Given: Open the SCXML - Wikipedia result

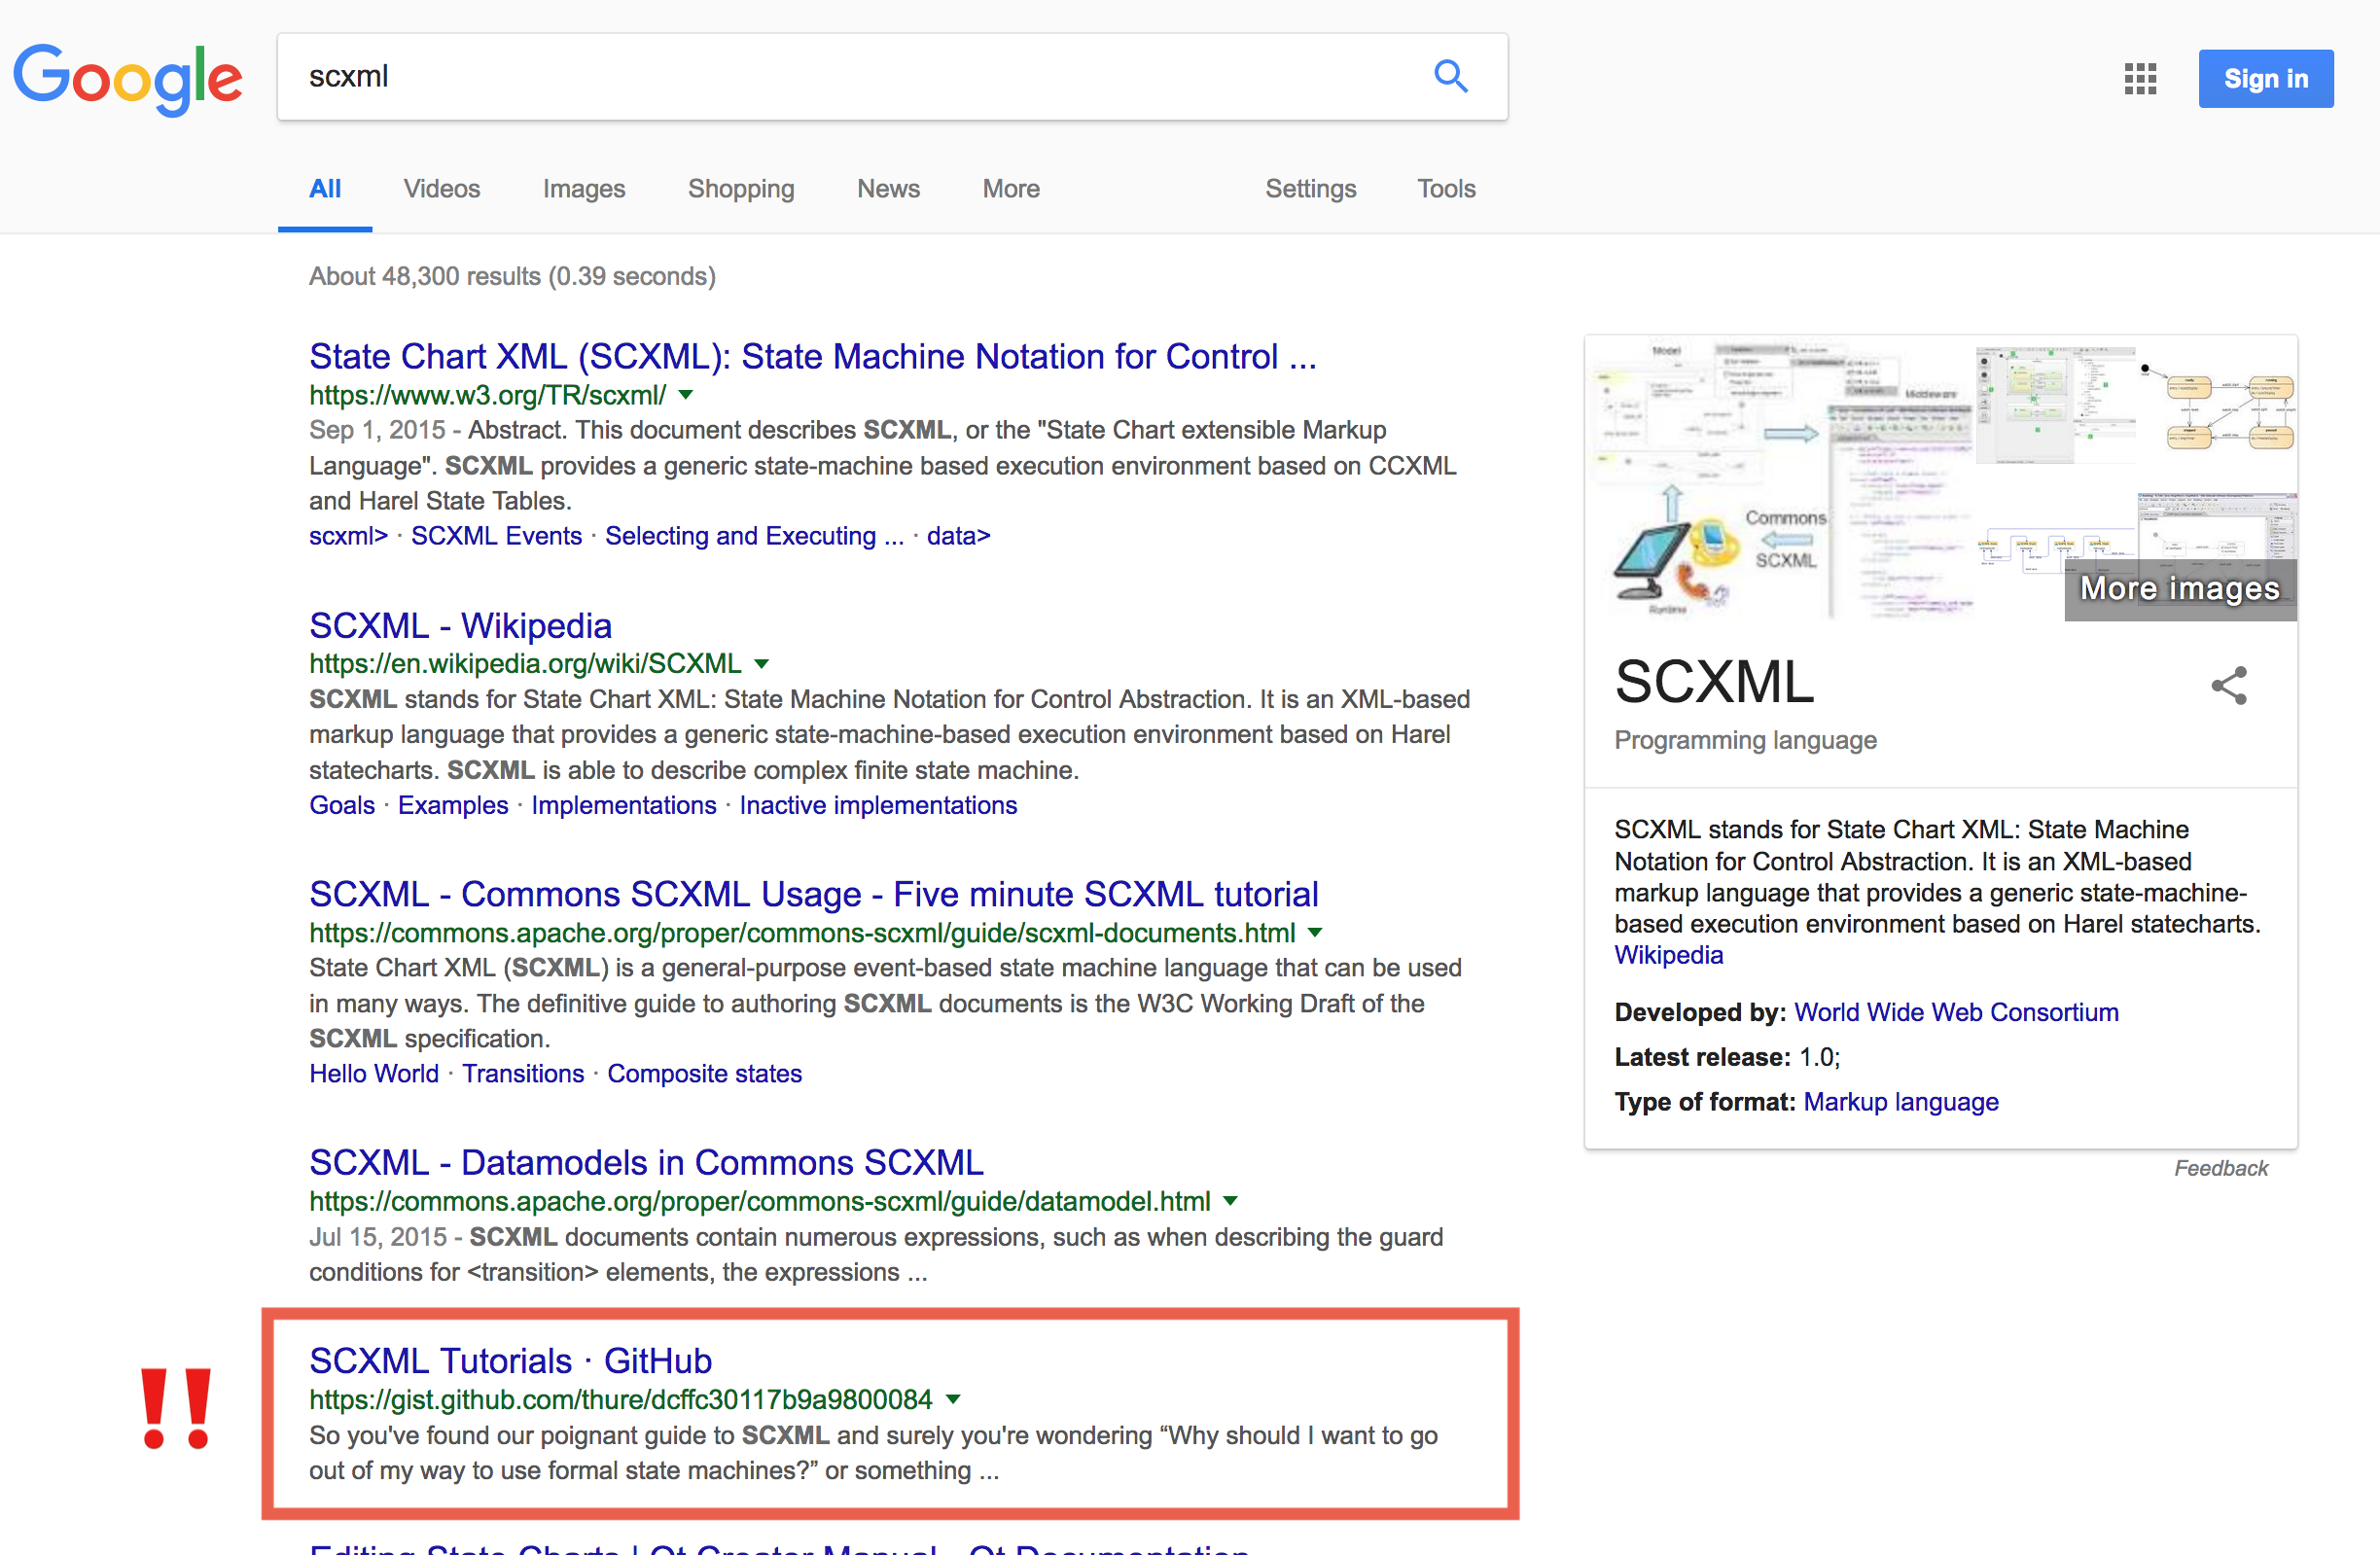Looking at the screenshot, I should point(460,625).
